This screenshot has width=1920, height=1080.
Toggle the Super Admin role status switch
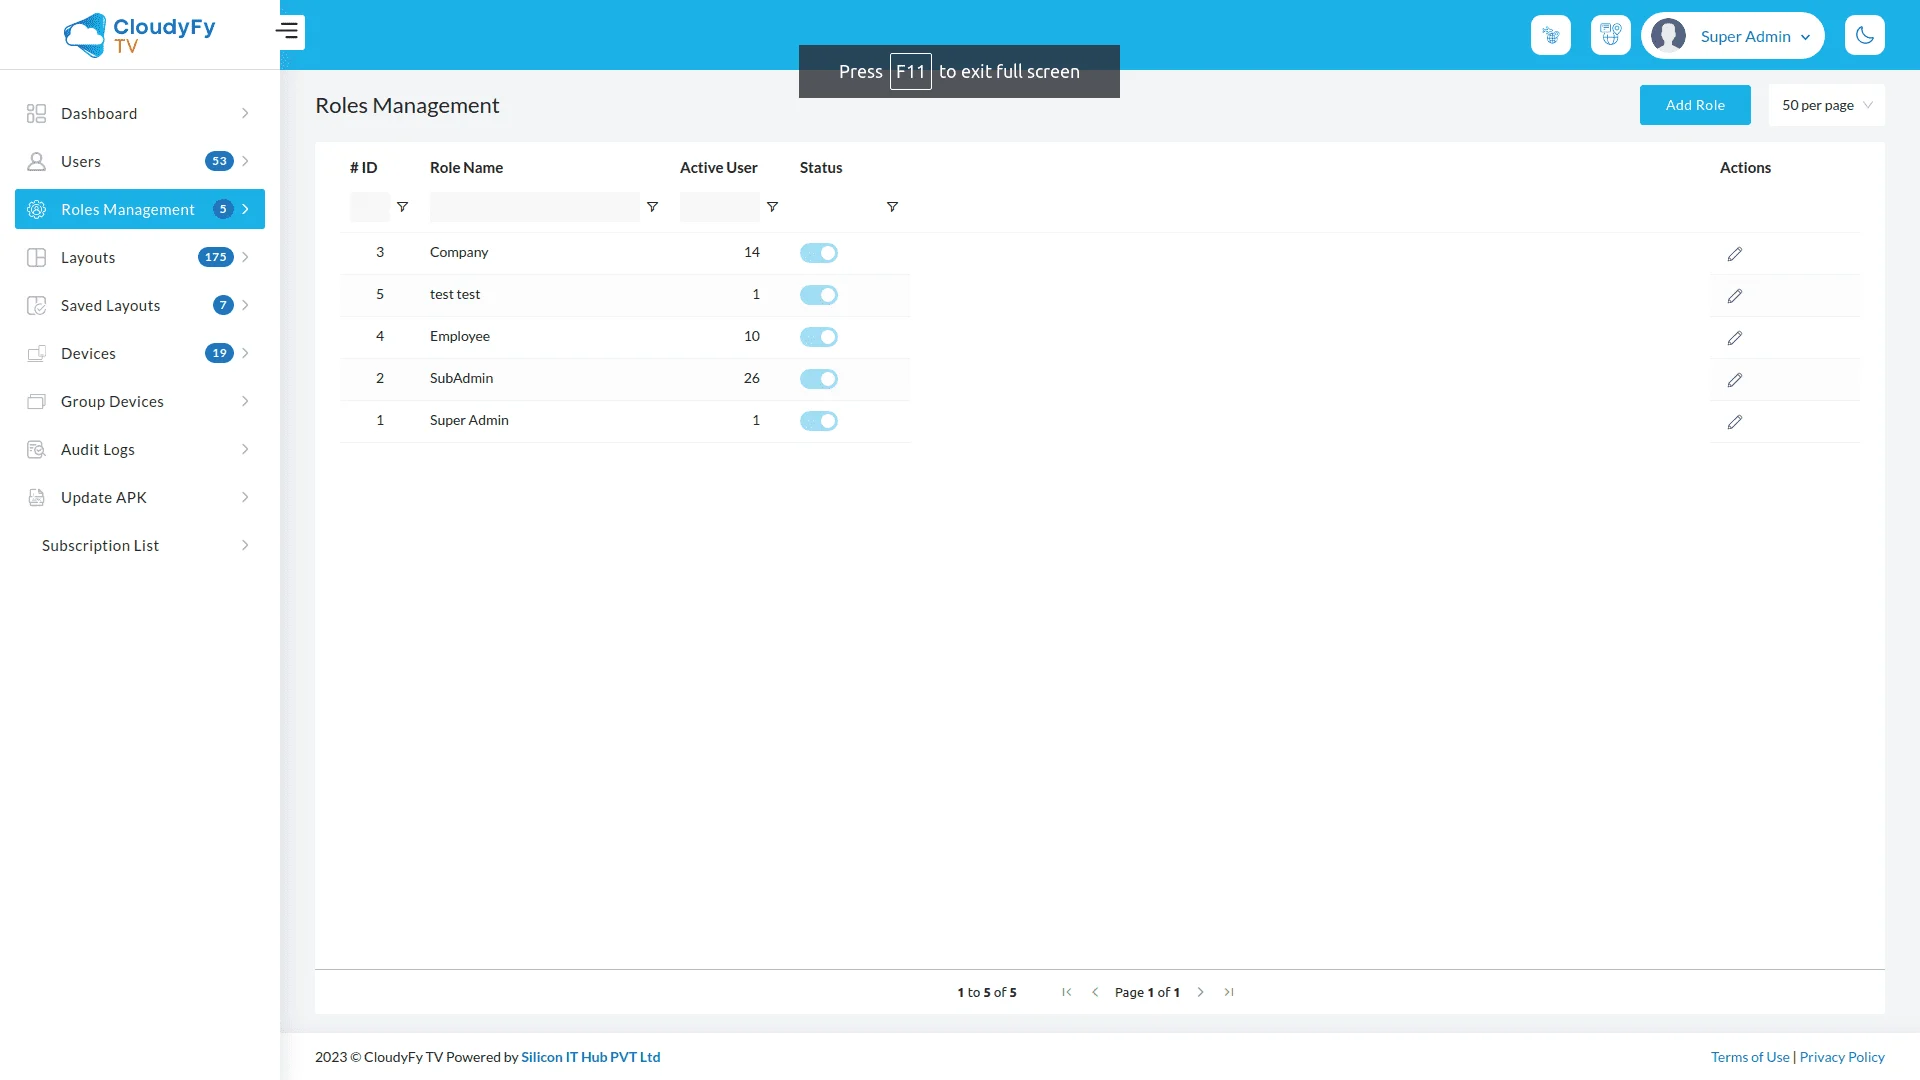coord(819,421)
